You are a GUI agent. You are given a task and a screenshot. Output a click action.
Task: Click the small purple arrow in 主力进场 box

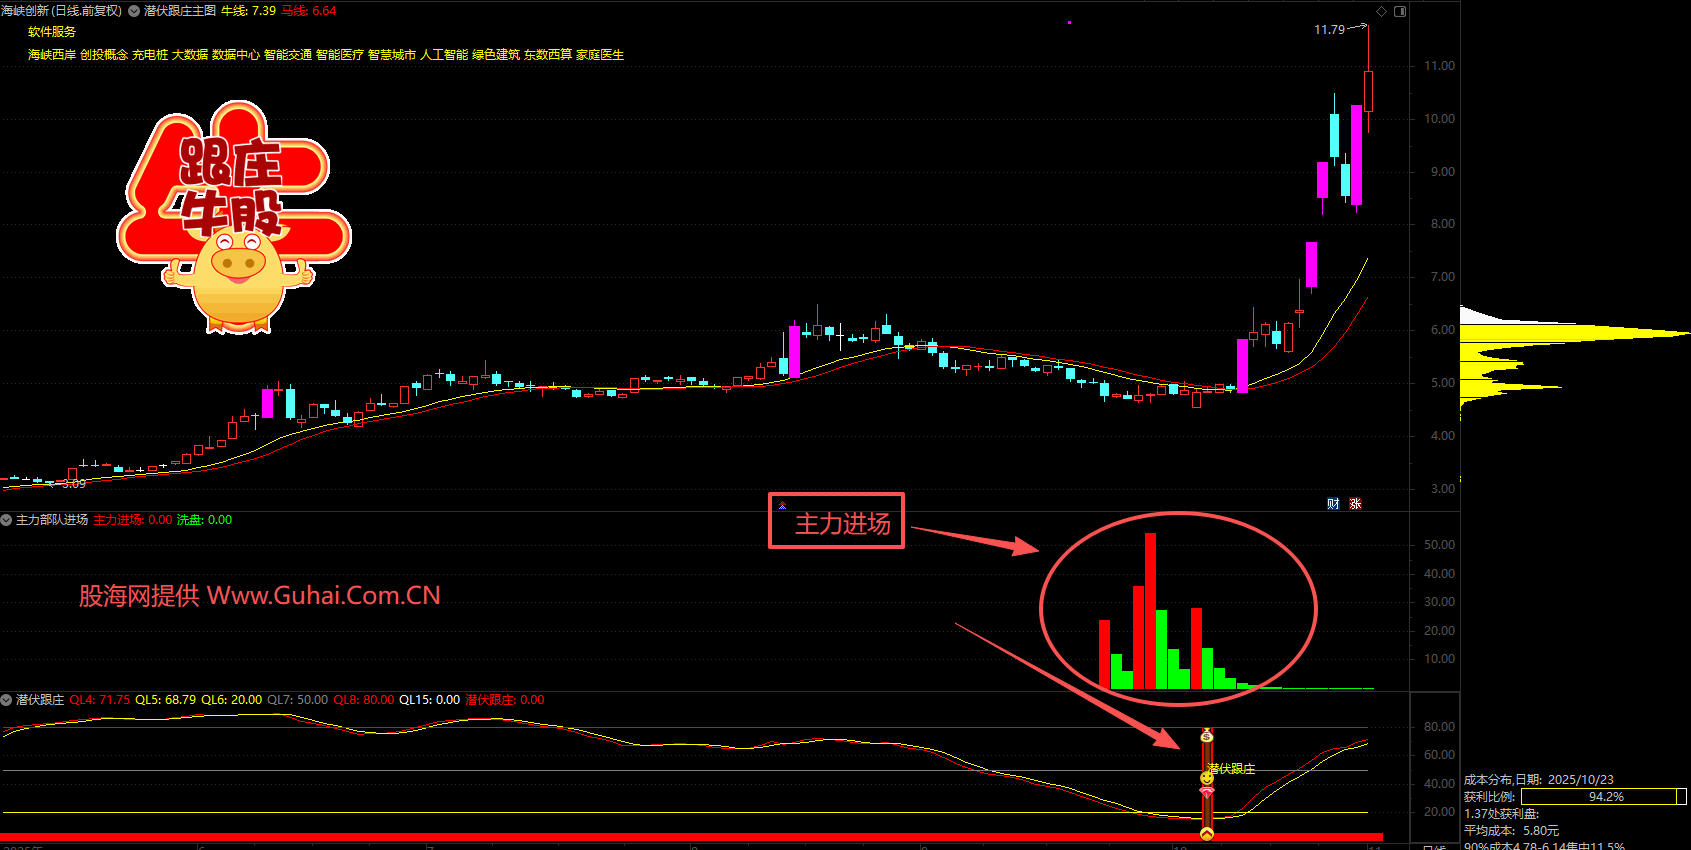782,506
